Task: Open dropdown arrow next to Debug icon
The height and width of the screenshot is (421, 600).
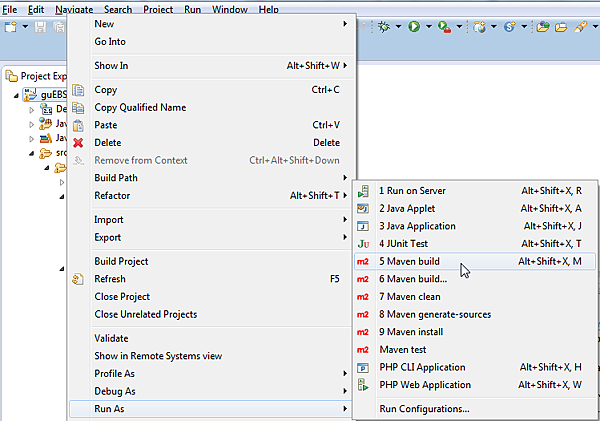Action: pyautogui.click(x=398, y=26)
